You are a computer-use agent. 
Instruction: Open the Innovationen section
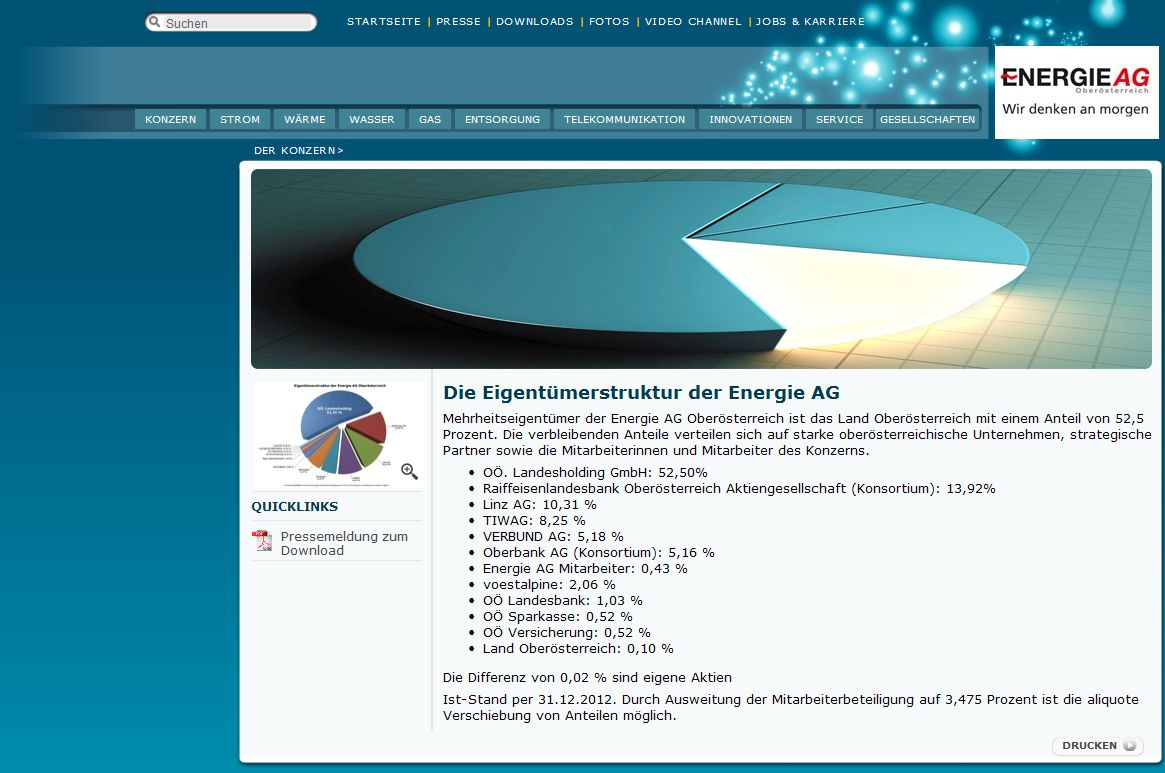tap(750, 119)
